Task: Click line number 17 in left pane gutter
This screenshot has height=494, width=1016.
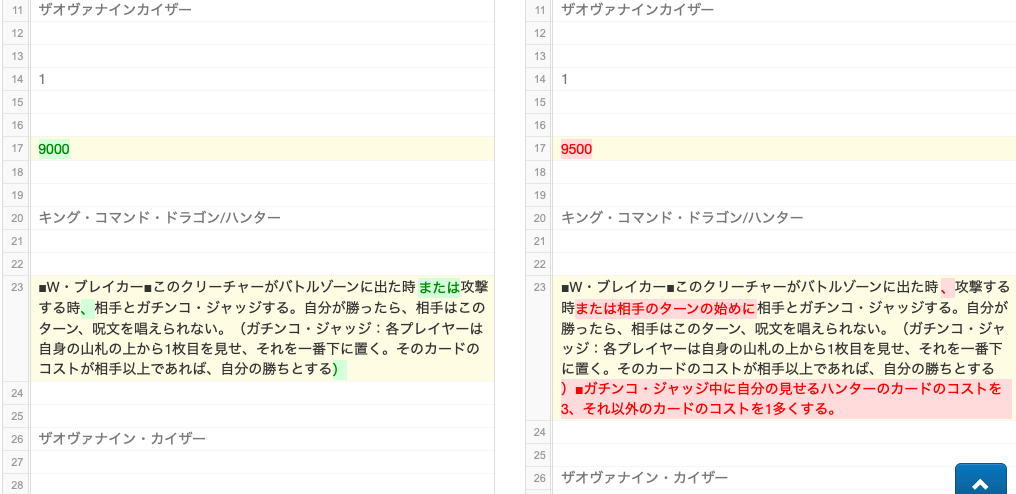Action: click(x=17, y=148)
